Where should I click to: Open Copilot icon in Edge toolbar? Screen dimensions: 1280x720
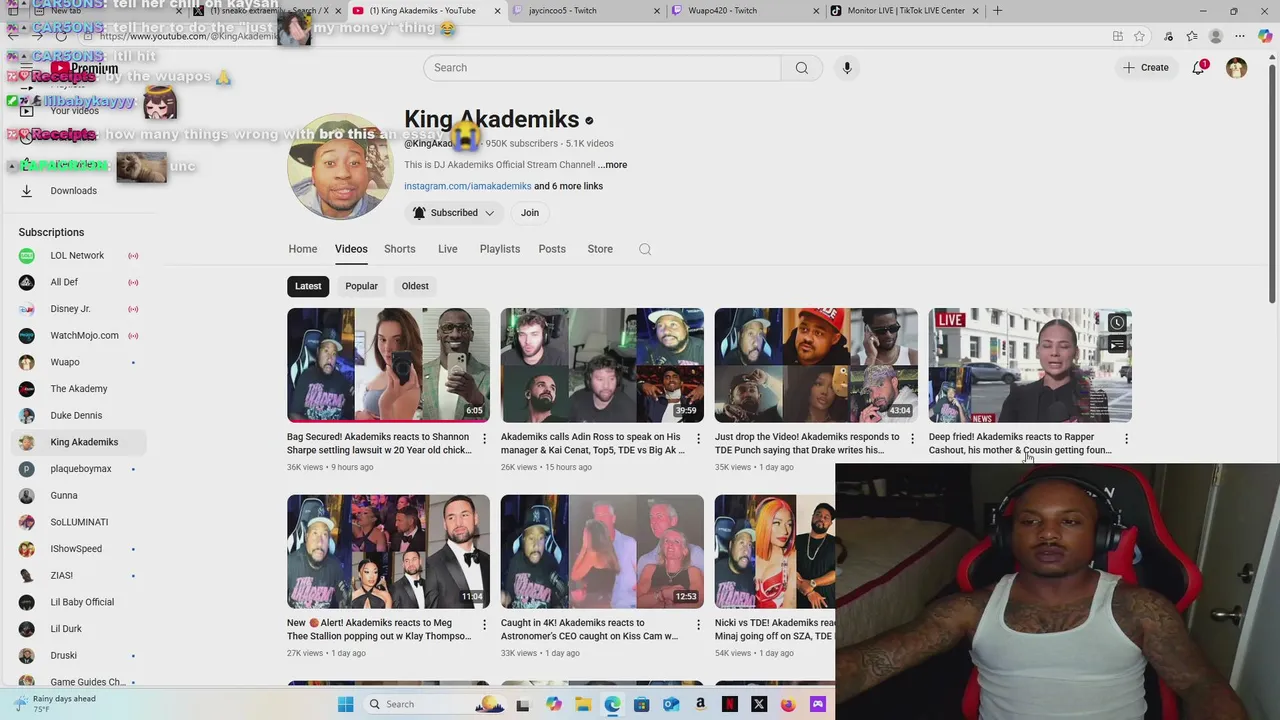[x=1265, y=37]
